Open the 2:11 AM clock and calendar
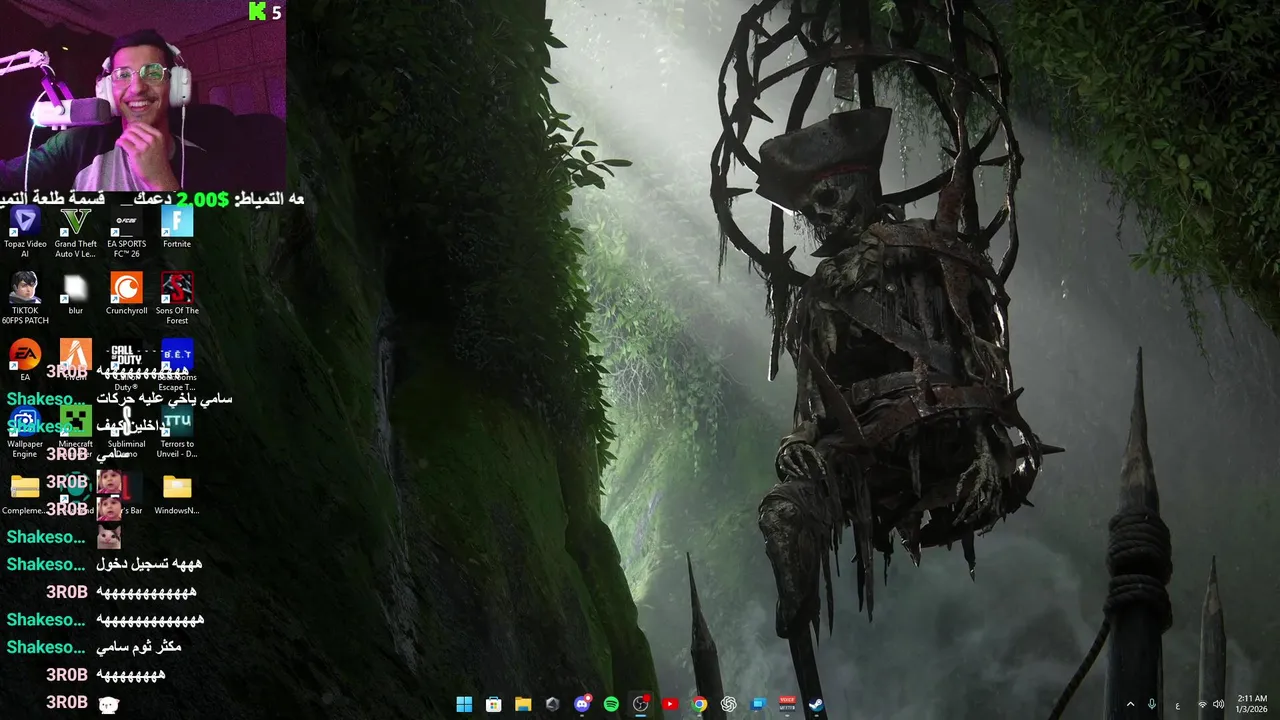1280x720 pixels. coord(1252,704)
